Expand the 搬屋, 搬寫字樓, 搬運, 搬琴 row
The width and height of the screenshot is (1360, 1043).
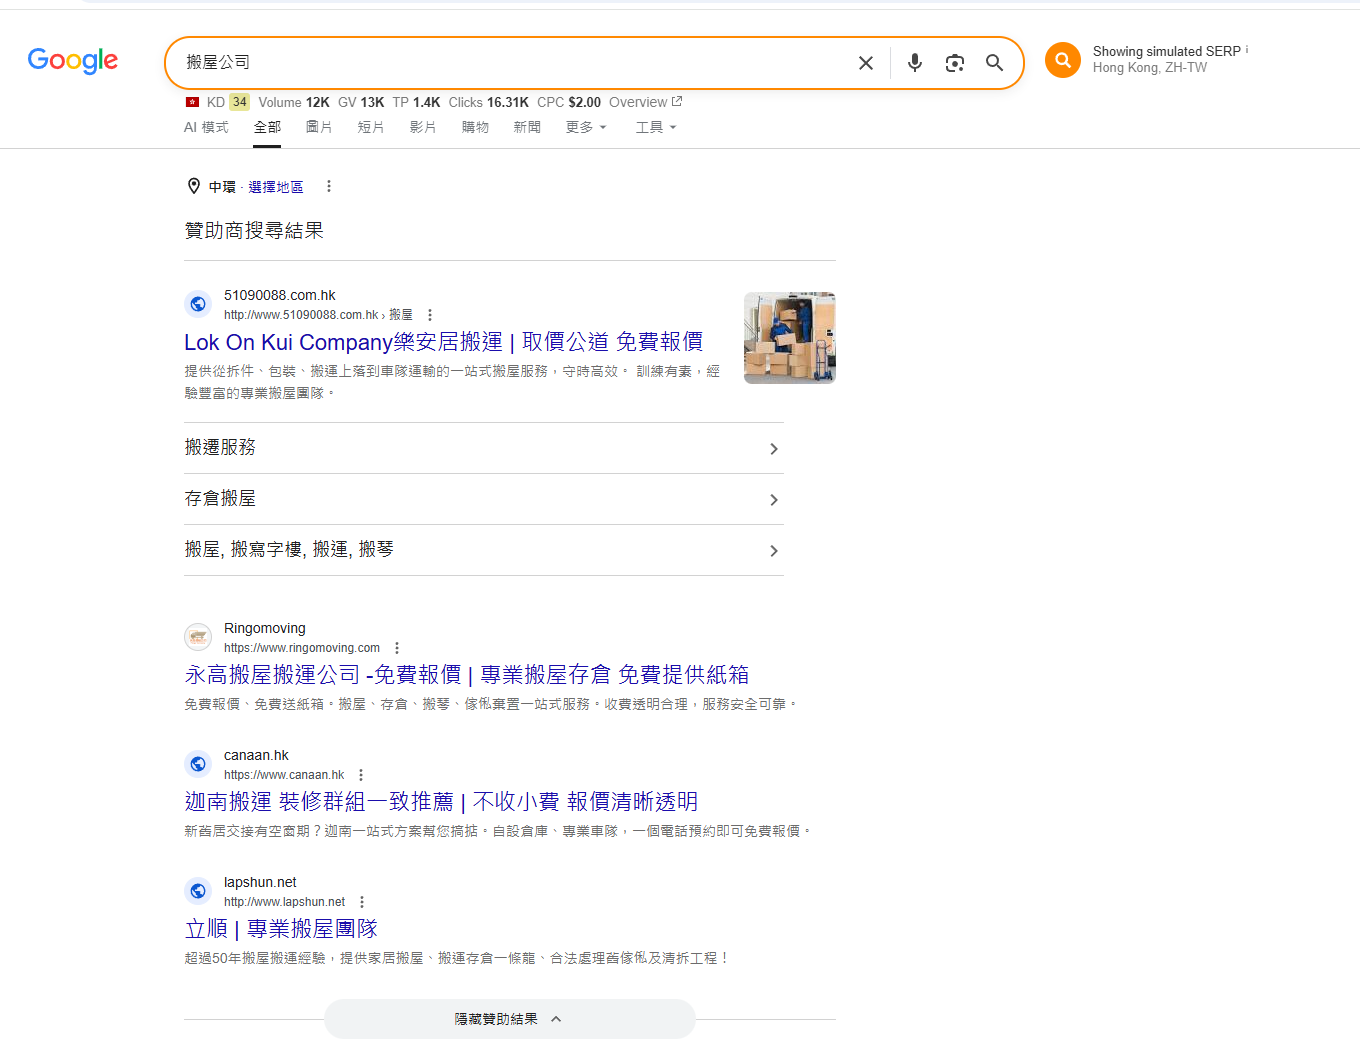click(x=484, y=550)
